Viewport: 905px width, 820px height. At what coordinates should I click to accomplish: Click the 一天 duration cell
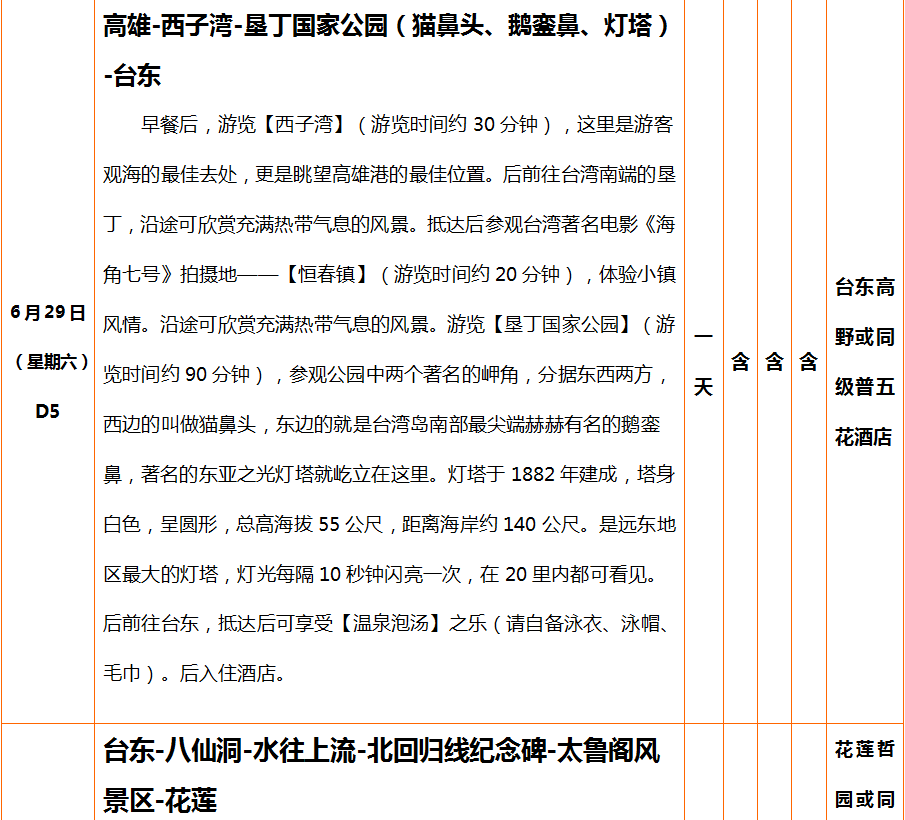[x=703, y=361]
